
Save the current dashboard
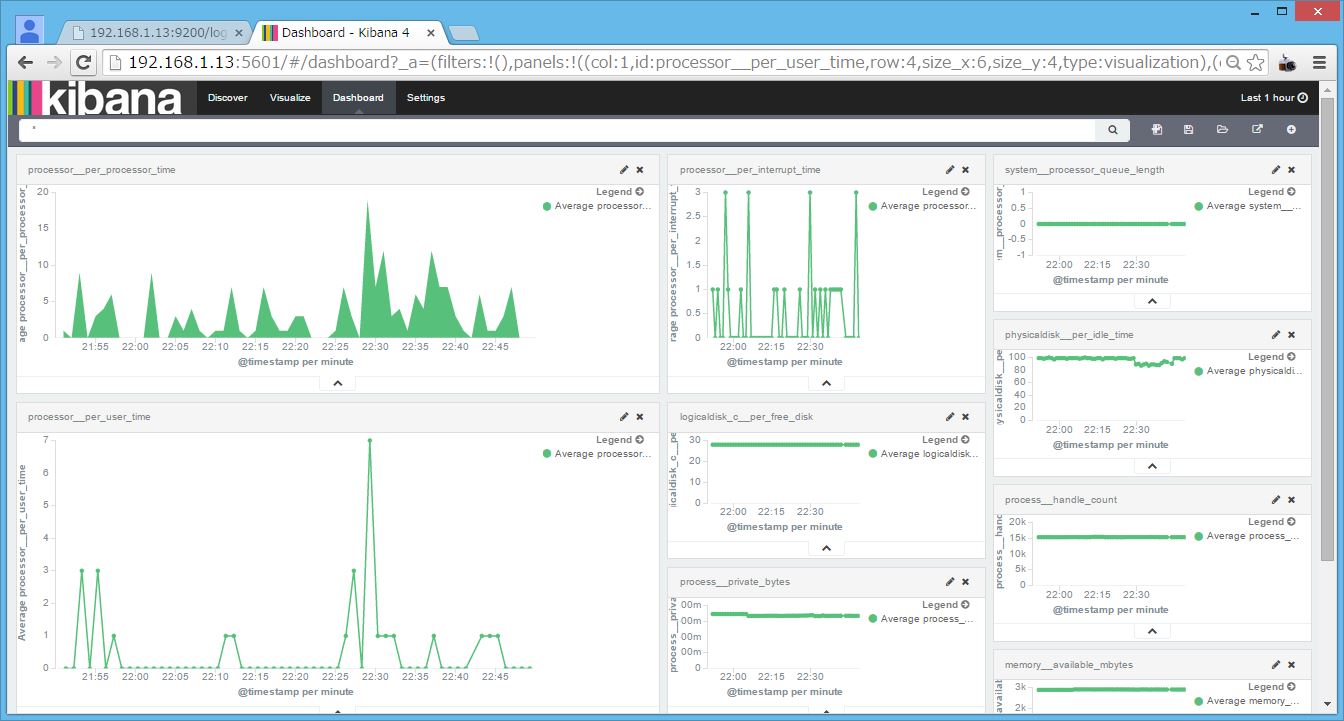coord(1188,129)
